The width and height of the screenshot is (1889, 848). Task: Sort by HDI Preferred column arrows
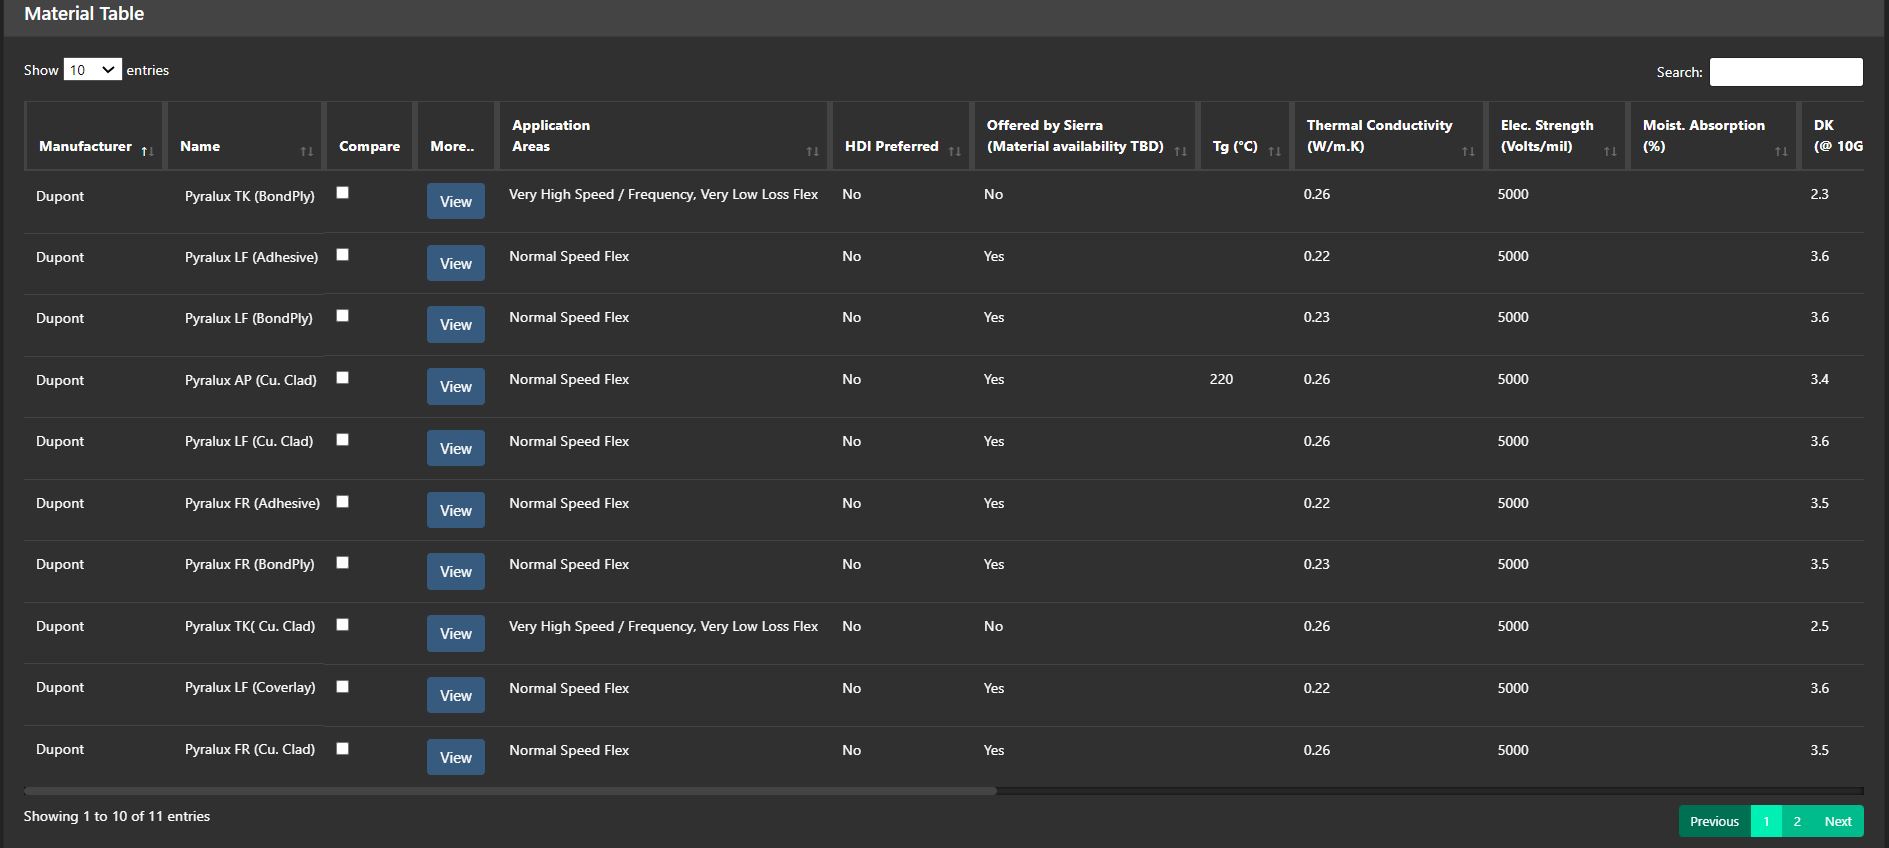pos(954,151)
